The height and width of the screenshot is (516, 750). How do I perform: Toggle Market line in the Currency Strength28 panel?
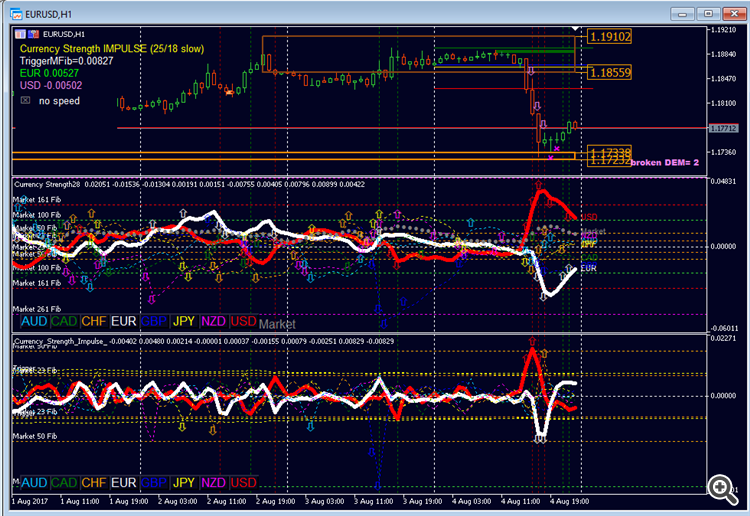point(277,324)
